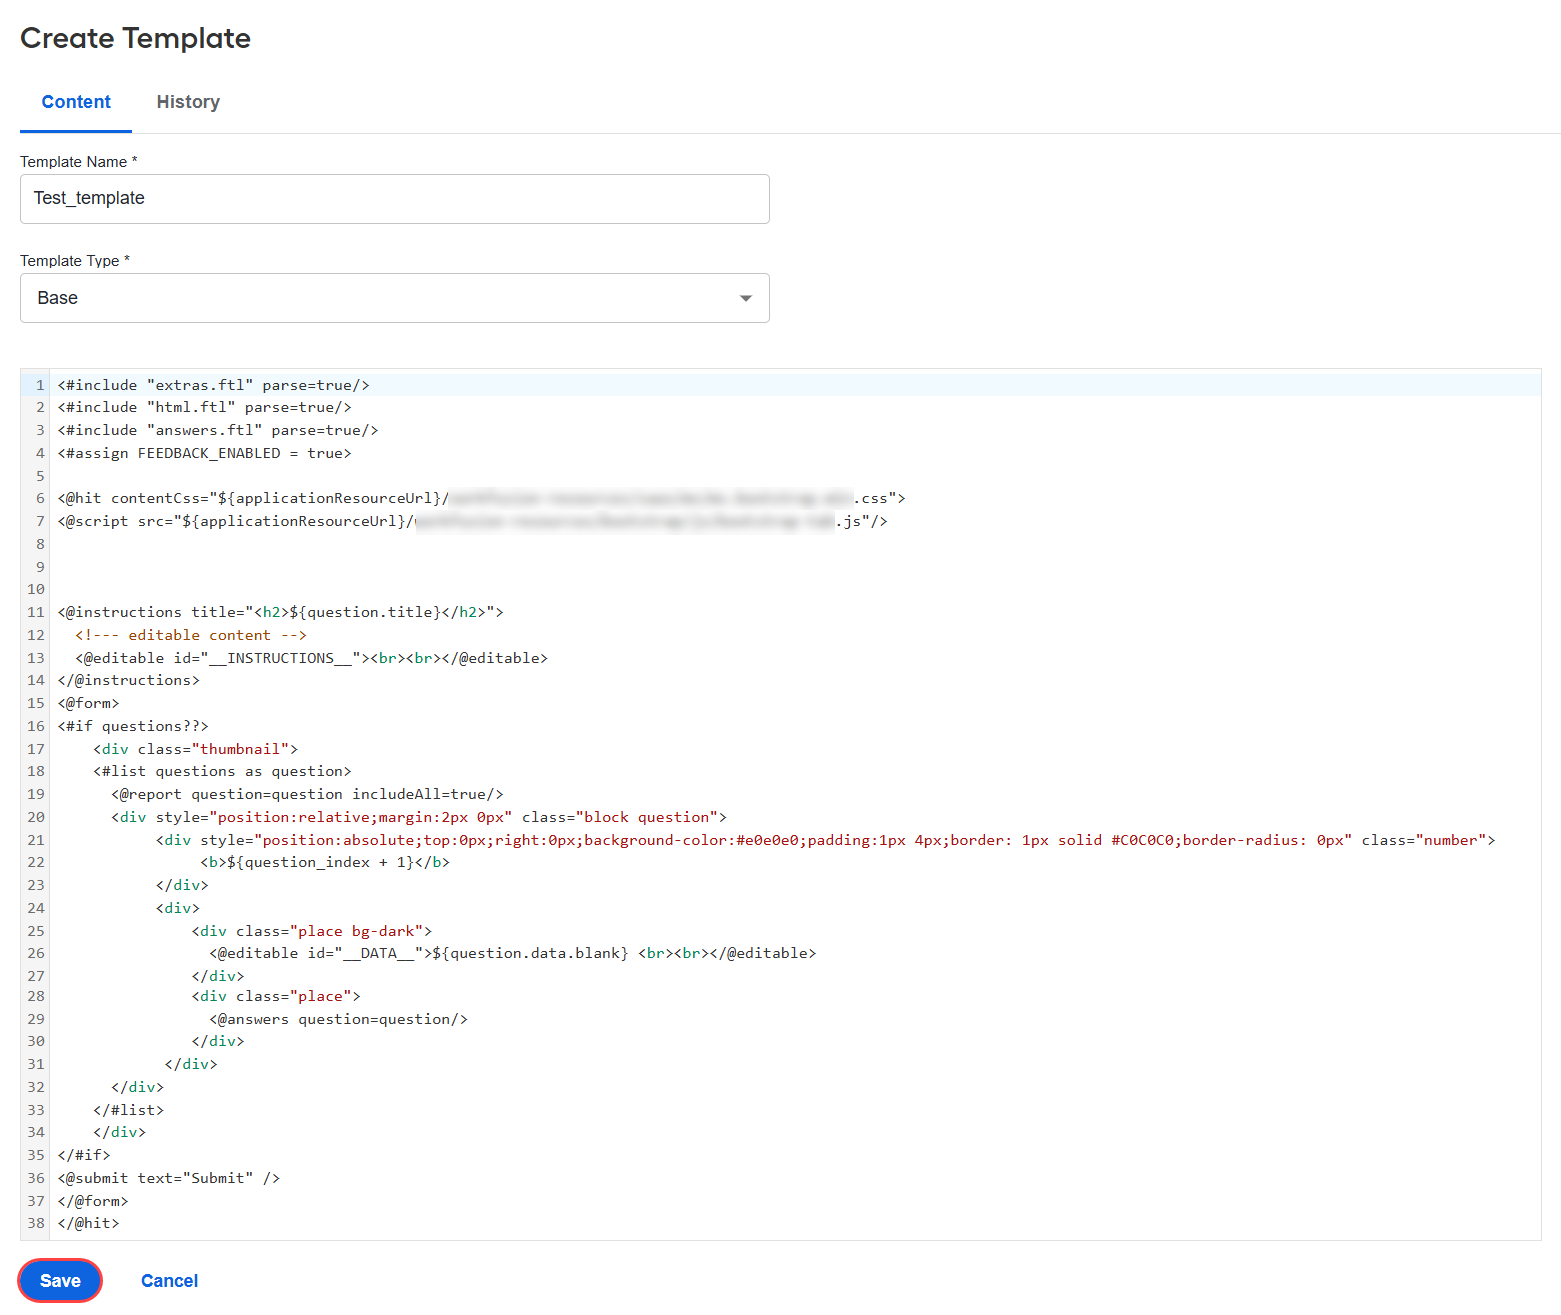
Task: Click the Template Name input field
Action: click(395, 199)
